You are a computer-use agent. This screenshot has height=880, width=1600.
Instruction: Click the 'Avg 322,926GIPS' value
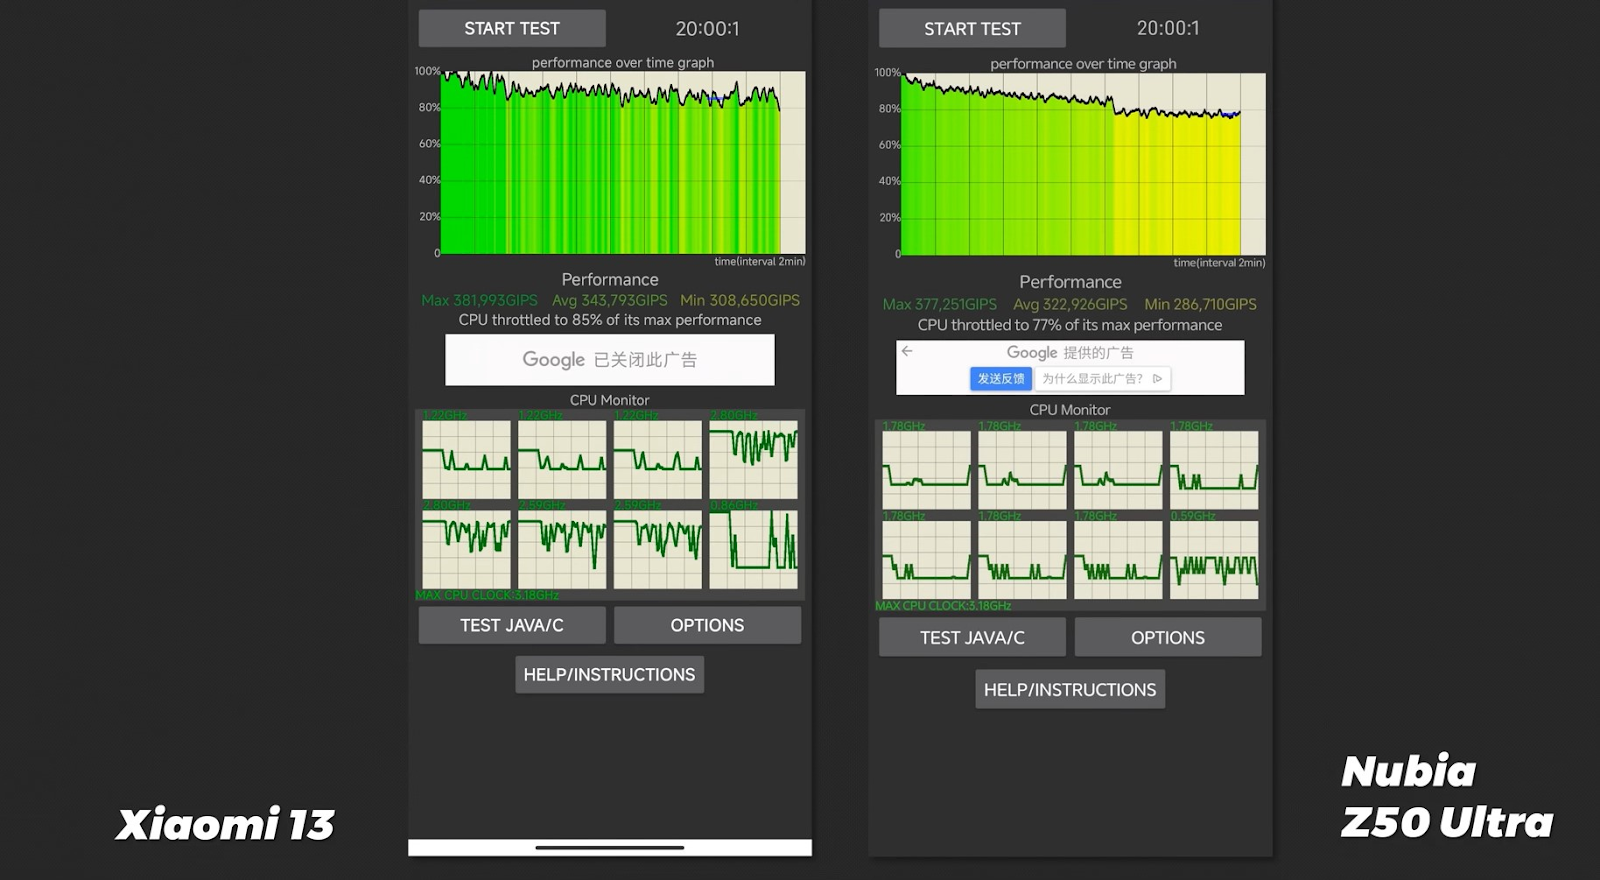tap(1070, 304)
